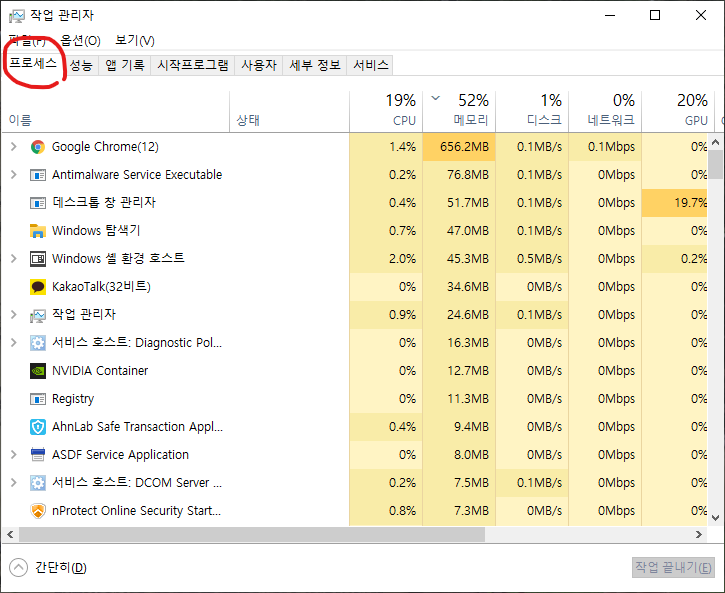This screenshot has width=725, height=593.
Task: Click the vertical scrollbar up arrow
Action: tap(715, 142)
